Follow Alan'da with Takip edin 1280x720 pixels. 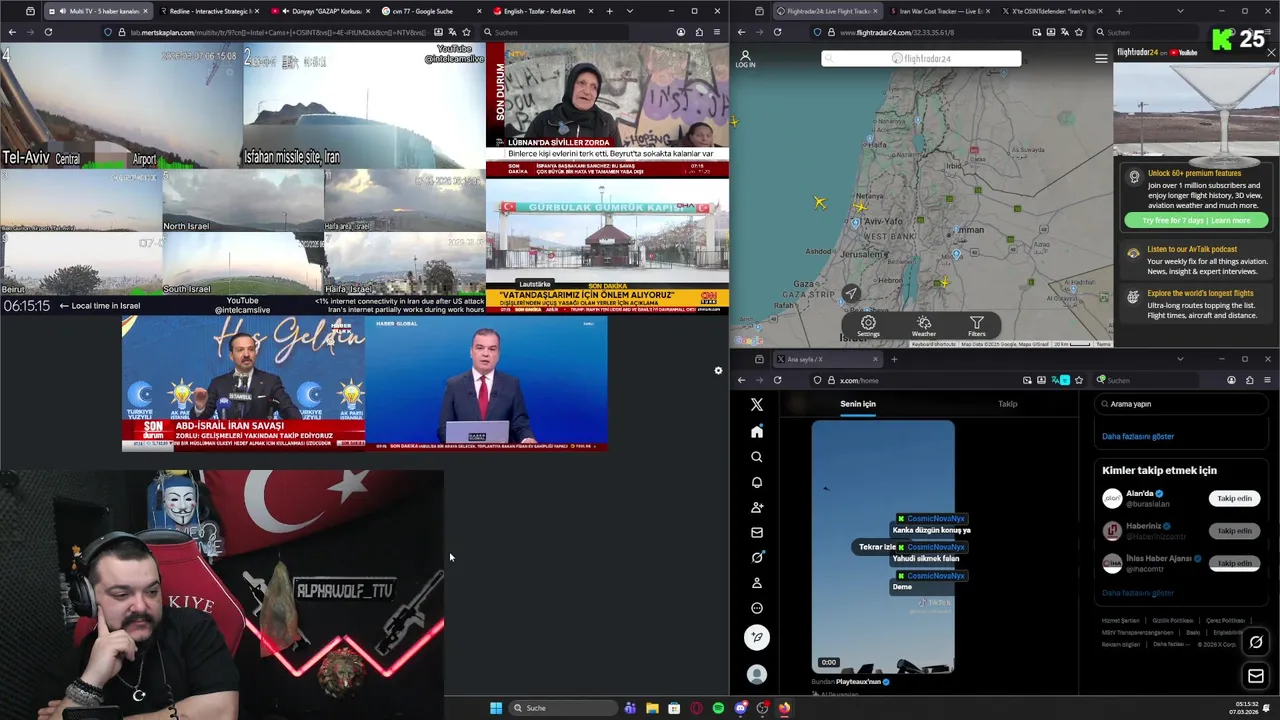click(1234, 498)
